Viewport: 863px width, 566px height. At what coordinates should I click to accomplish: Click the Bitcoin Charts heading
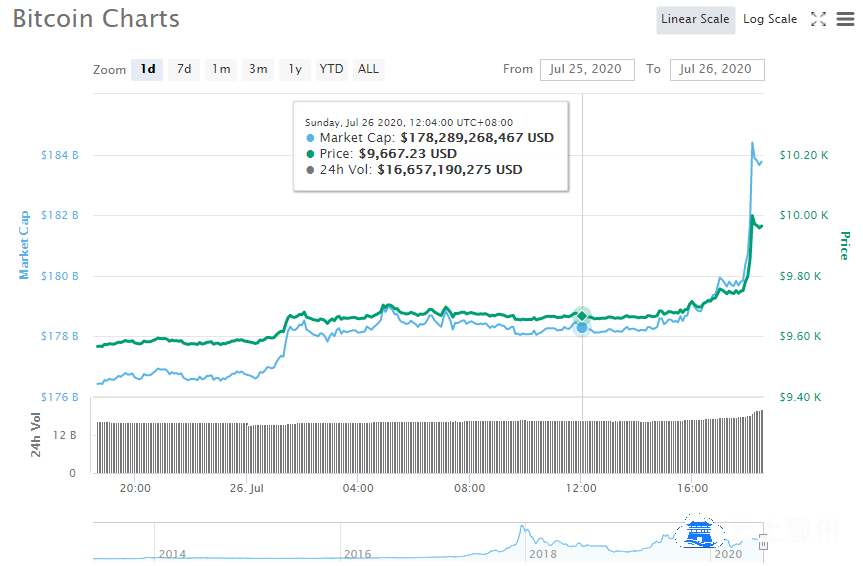(x=96, y=19)
